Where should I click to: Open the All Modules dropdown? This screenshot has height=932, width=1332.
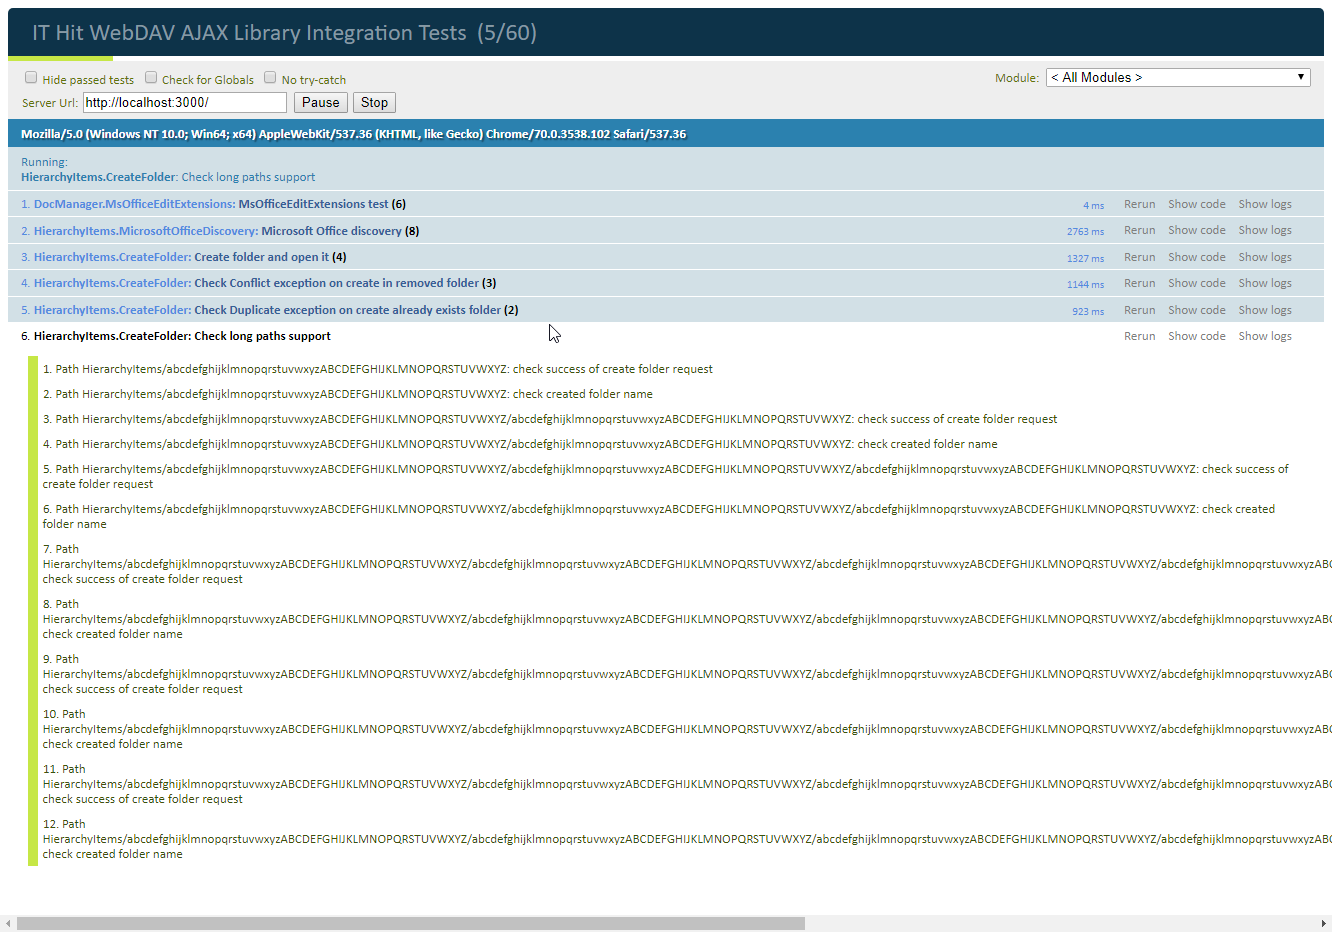(1178, 78)
